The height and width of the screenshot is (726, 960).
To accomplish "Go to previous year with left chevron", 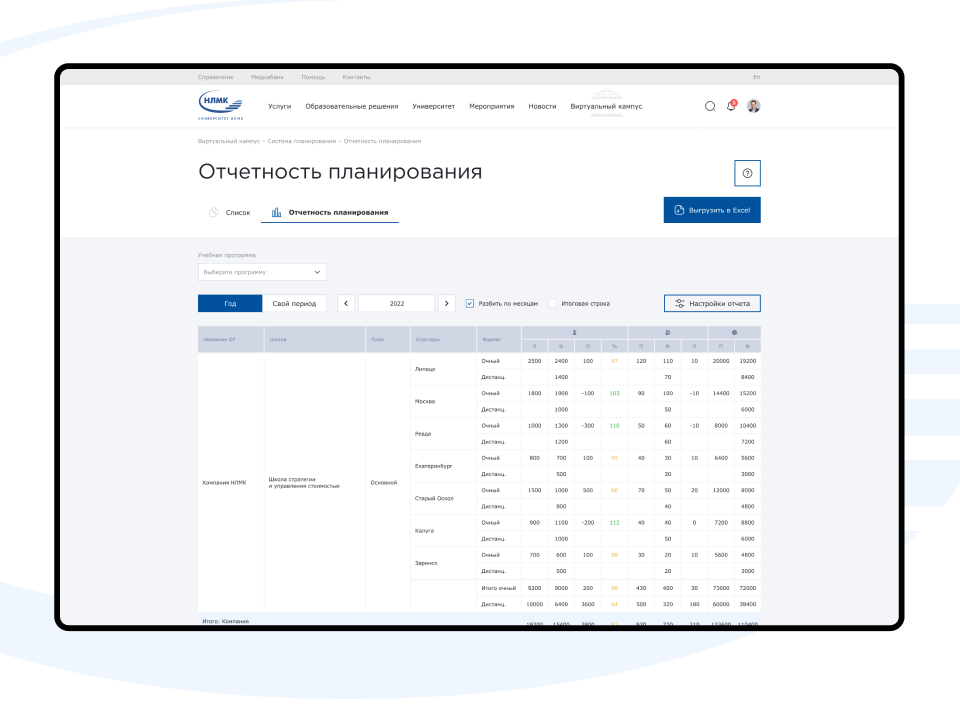I will click(346, 303).
